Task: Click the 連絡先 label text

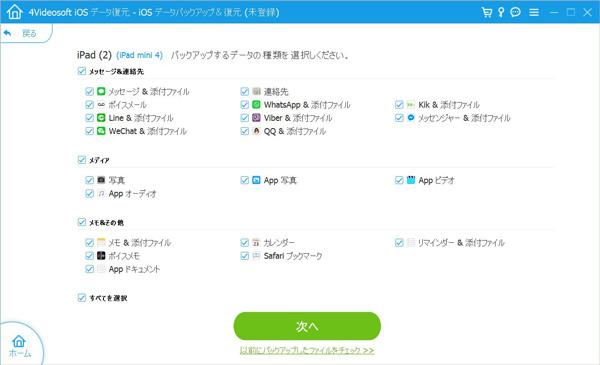Action: point(276,92)
